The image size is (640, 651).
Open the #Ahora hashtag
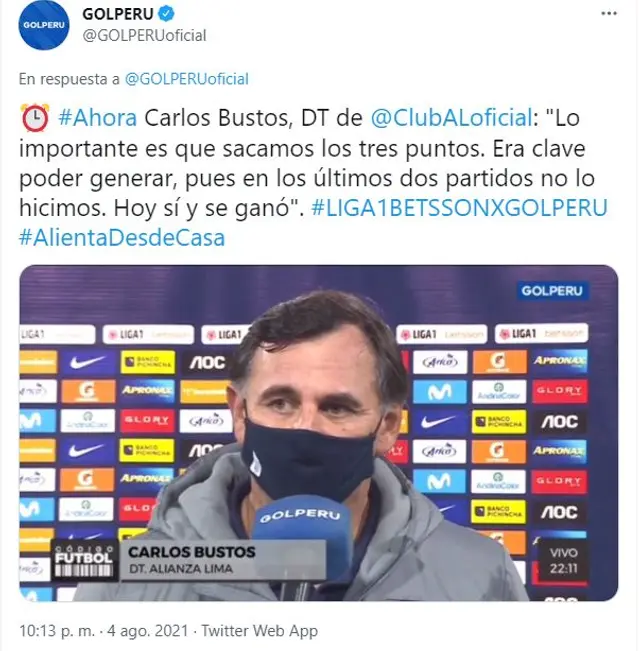coord(98,118)
